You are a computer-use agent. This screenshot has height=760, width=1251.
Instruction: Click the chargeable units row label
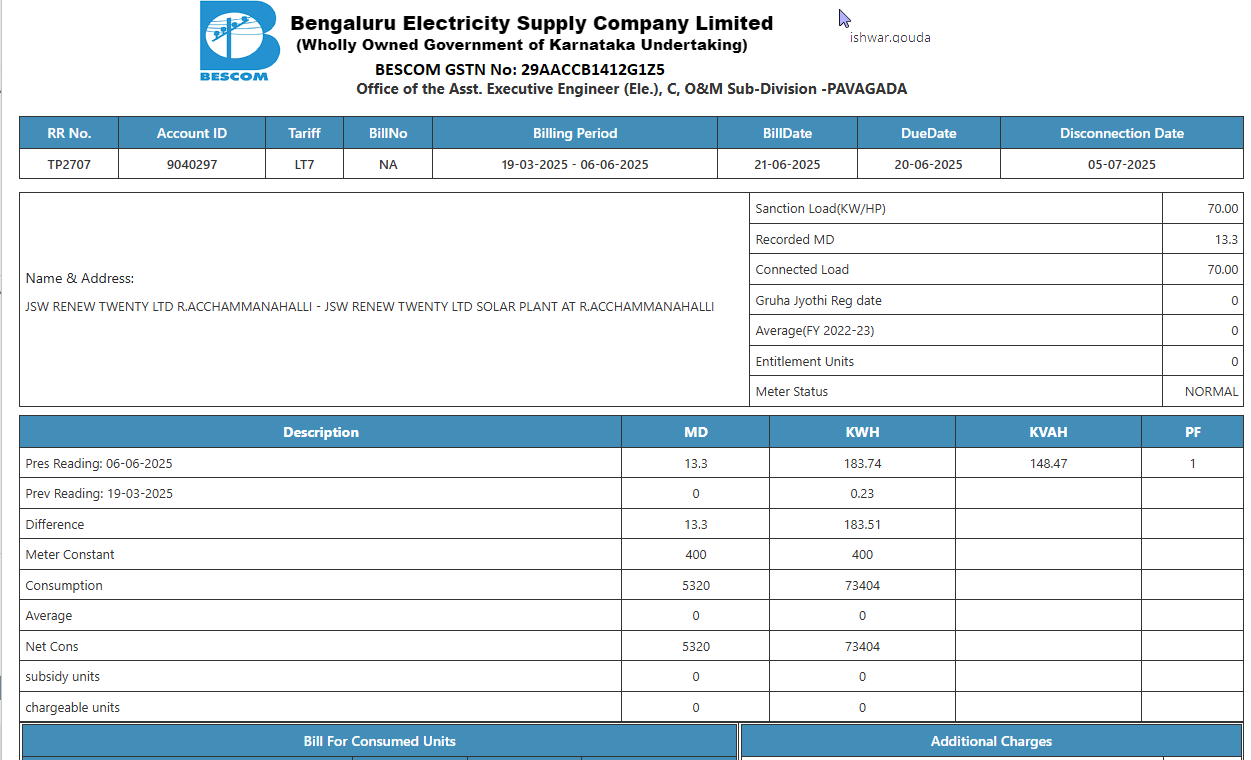point(73,707)
